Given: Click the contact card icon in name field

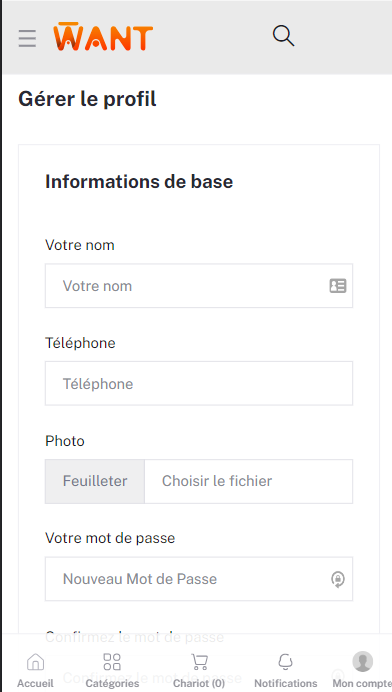Looking at the screenshot, I should click(x=338, y=286).
